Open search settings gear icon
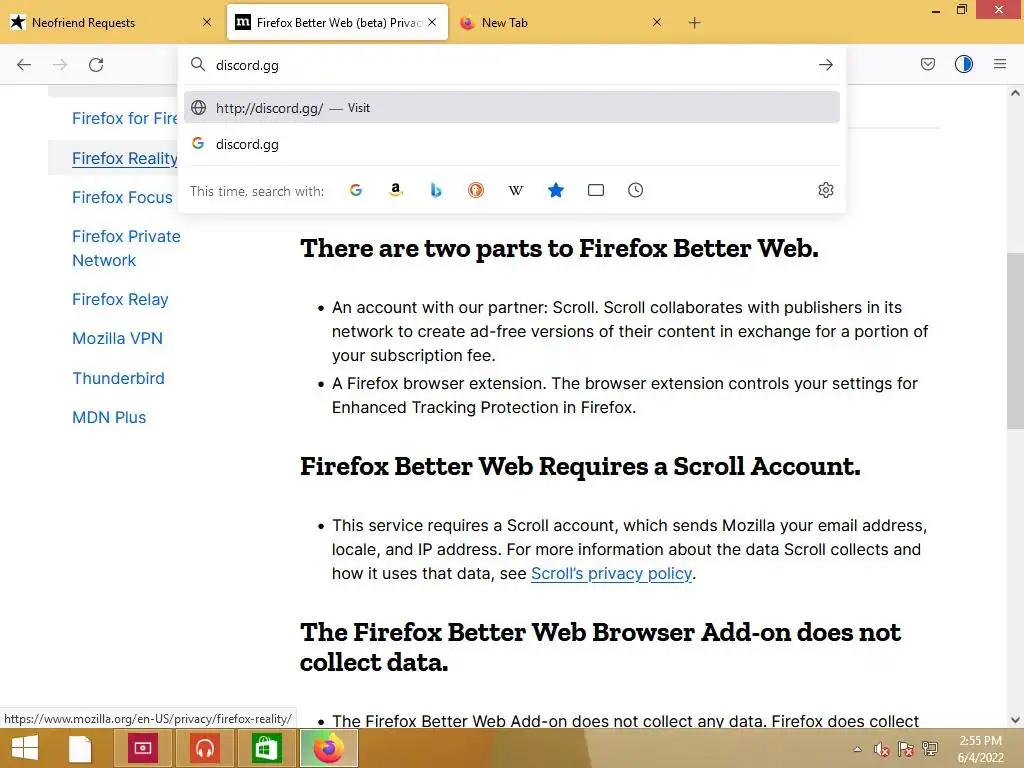 pos(825,190)
